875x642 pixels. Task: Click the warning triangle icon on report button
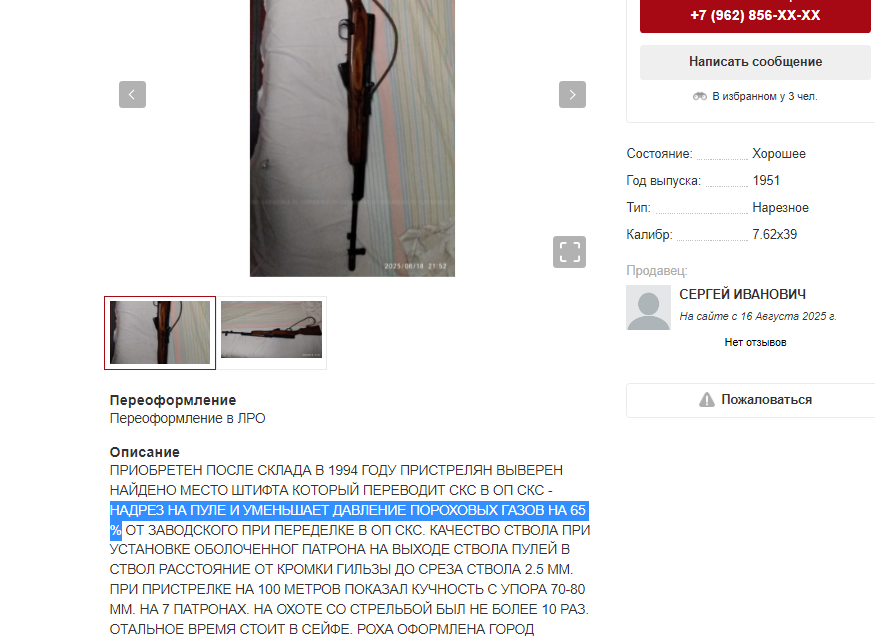point(706,400)
